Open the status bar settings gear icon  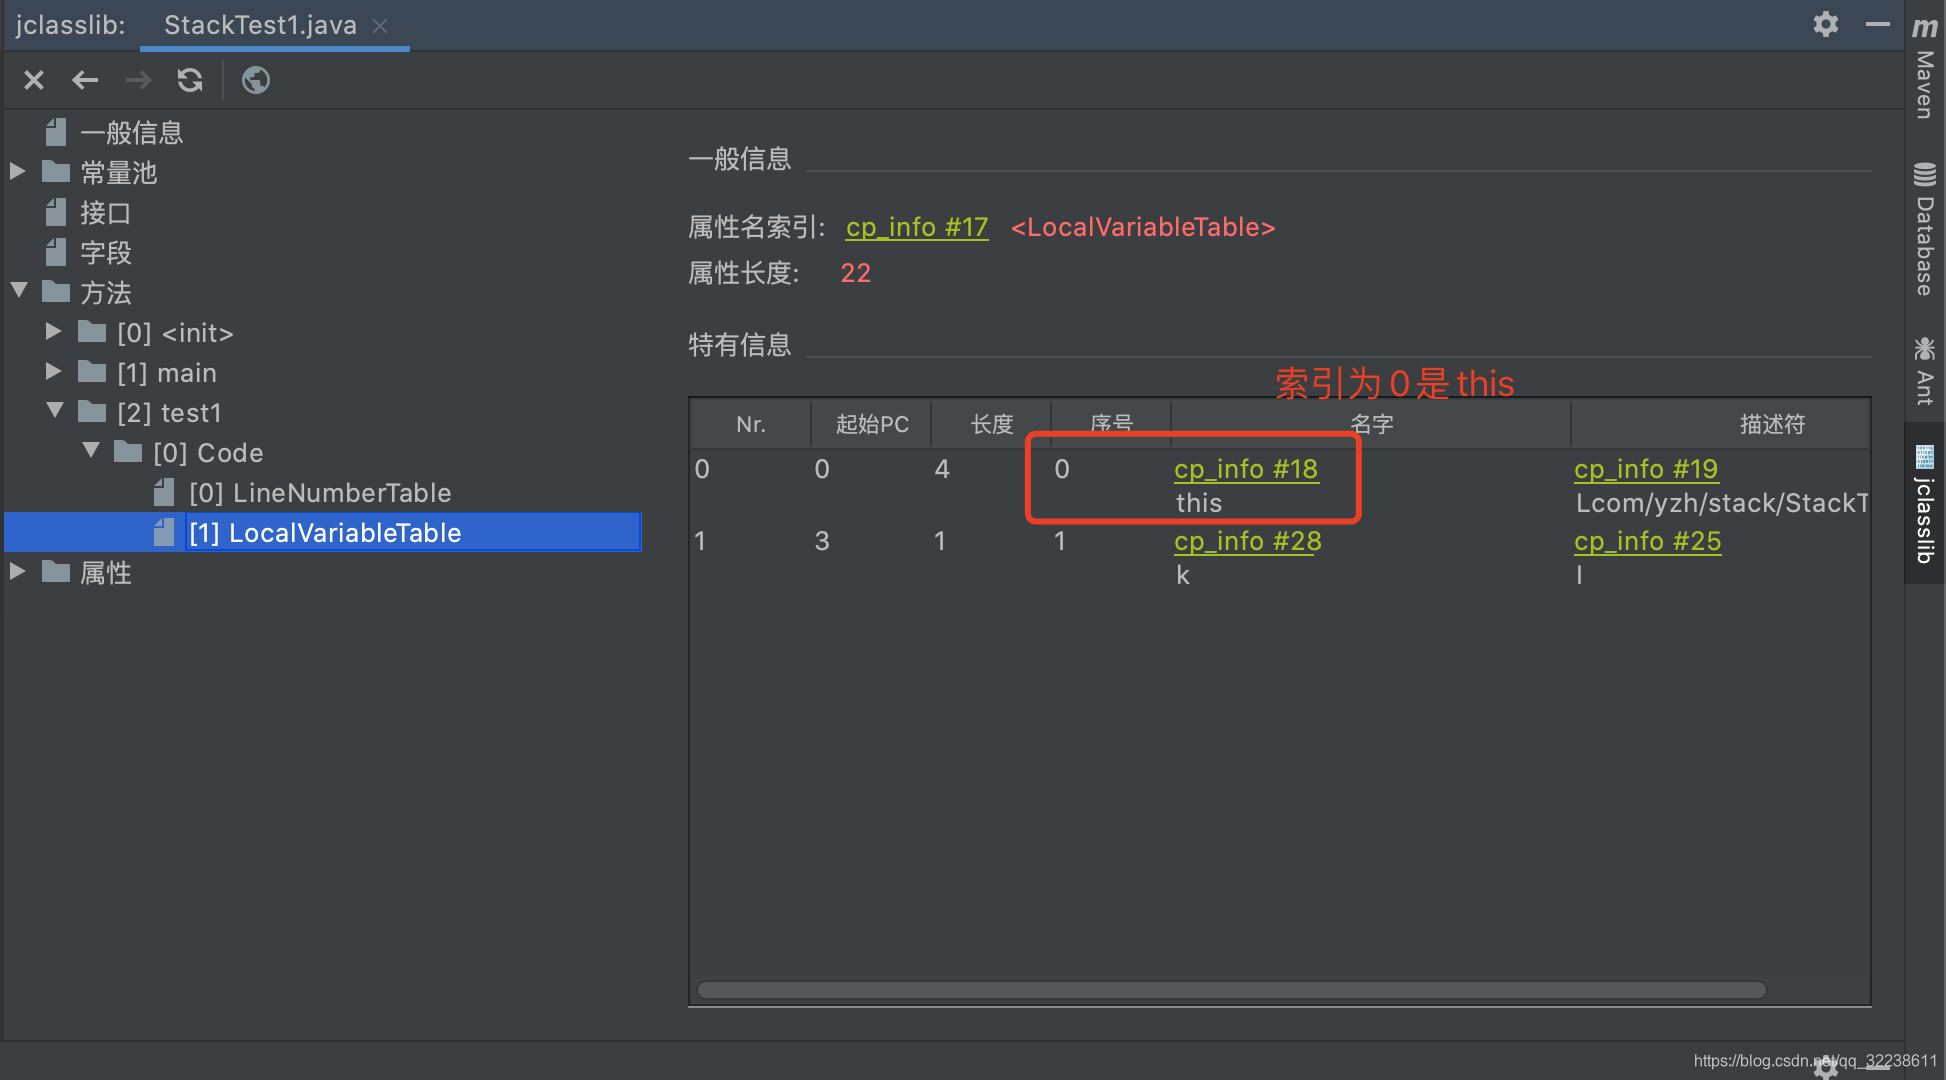[1826, 1066]
